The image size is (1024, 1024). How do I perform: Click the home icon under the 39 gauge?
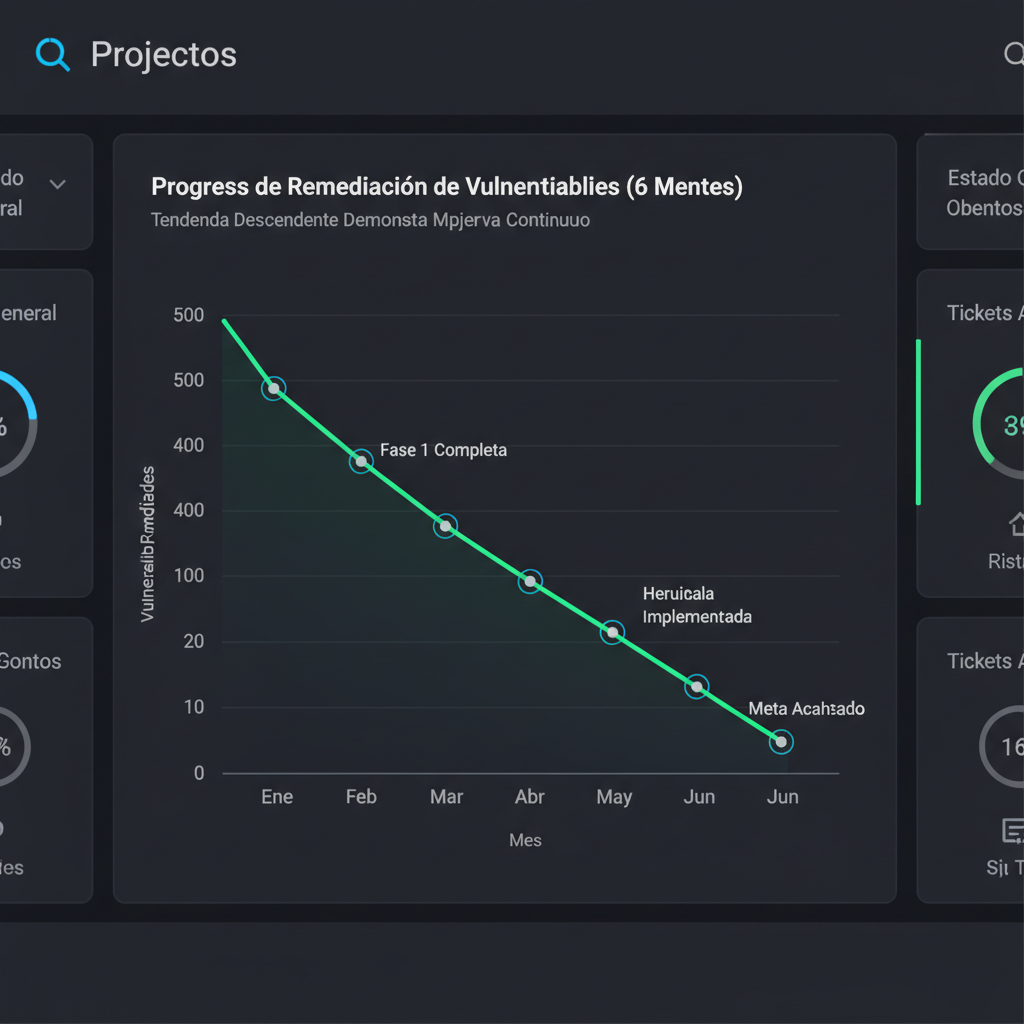pos(1016,523)
